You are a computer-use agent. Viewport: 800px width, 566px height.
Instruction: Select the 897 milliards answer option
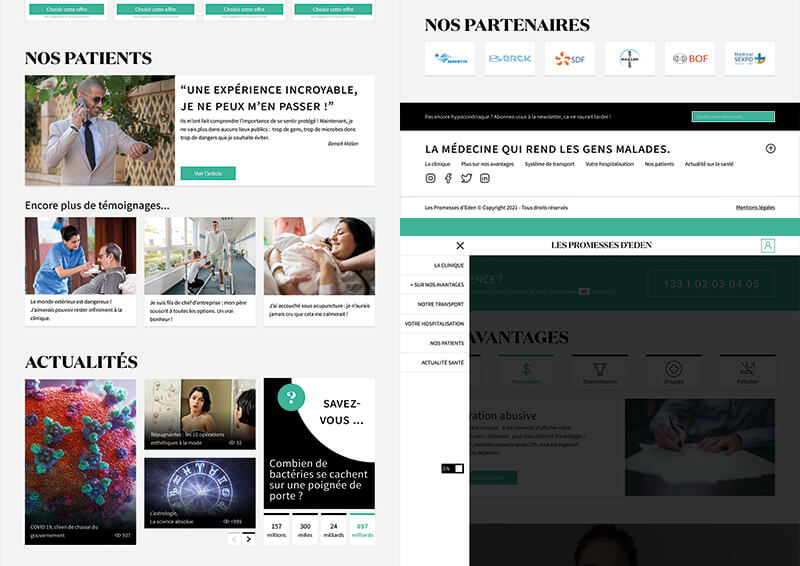click(x=361, y=530)
